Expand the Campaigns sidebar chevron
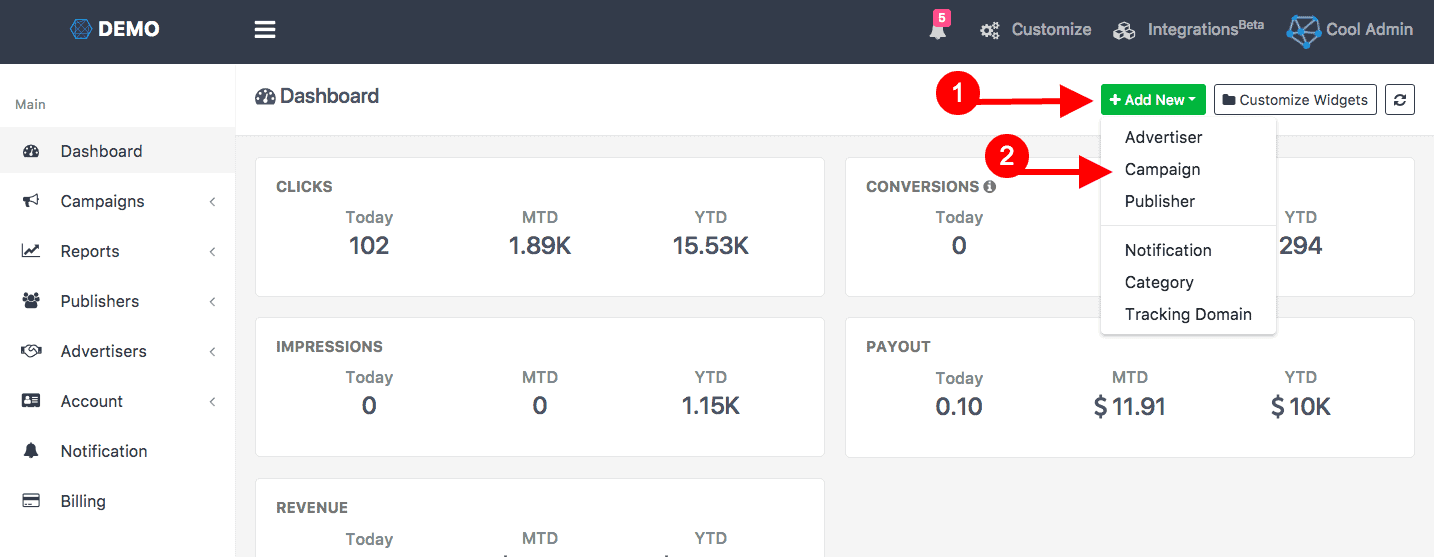The width and height of the screenshot is (1434, 557). point(212,202)
